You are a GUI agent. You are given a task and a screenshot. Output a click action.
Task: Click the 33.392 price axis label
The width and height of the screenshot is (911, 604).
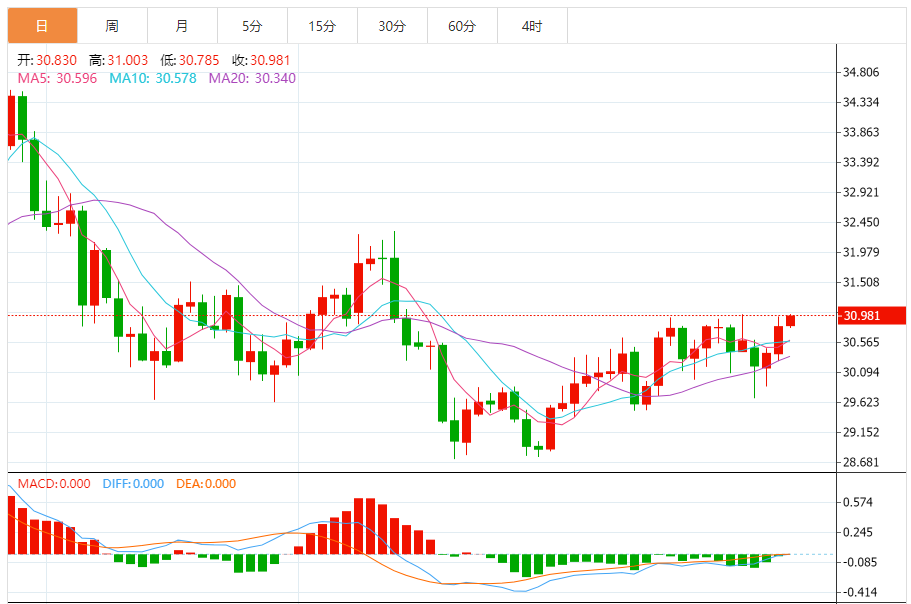click(x=861, y=162)
